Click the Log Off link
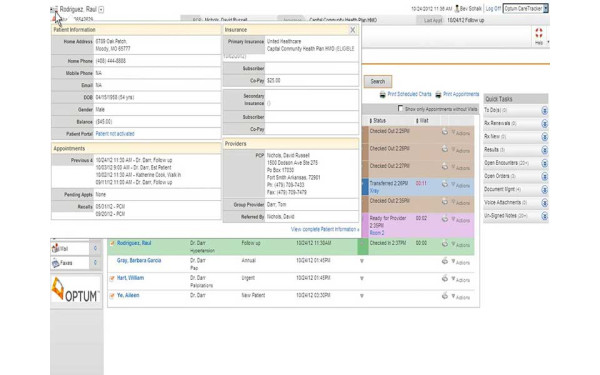600x375 pixels. pyautogui.click(x=493, y=8)
